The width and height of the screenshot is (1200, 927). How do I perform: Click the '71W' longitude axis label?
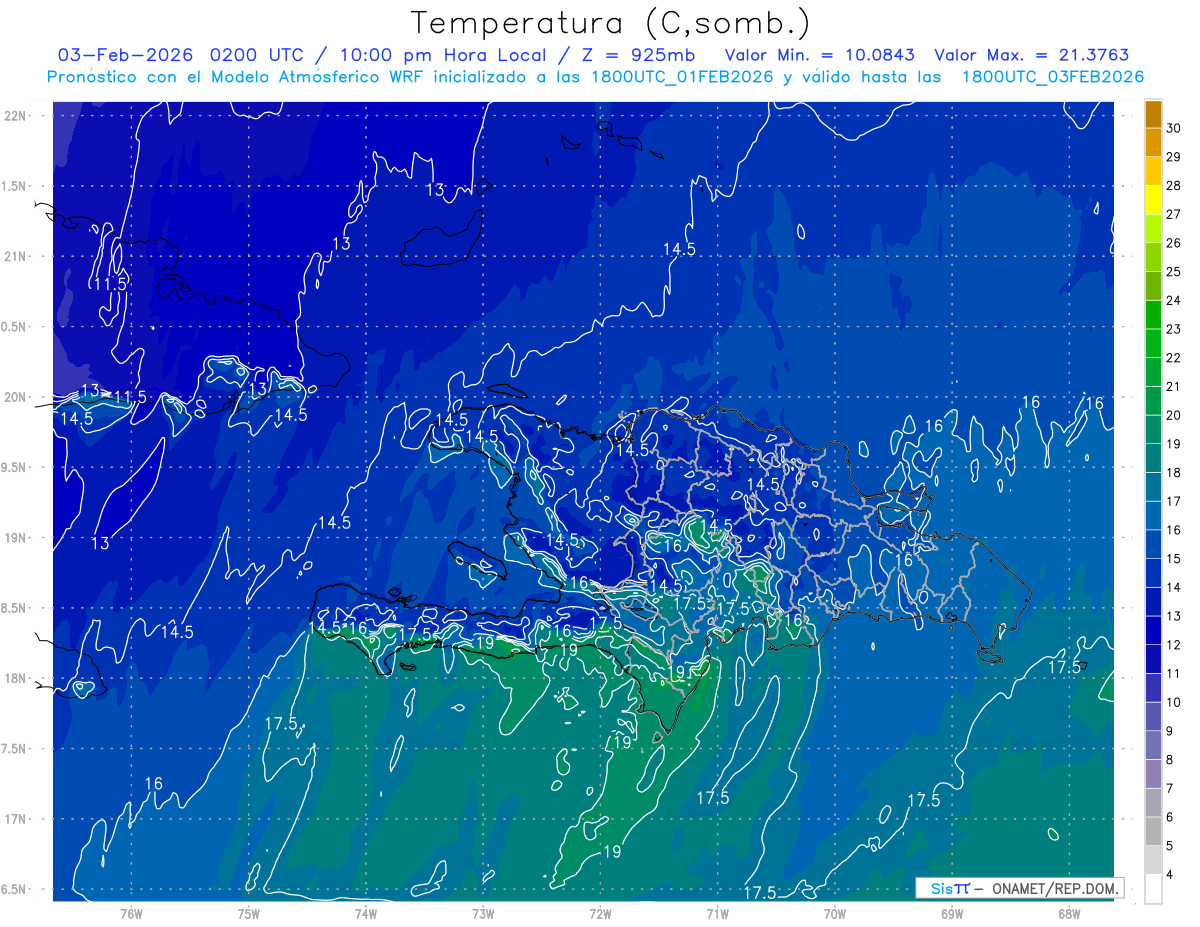717,913
